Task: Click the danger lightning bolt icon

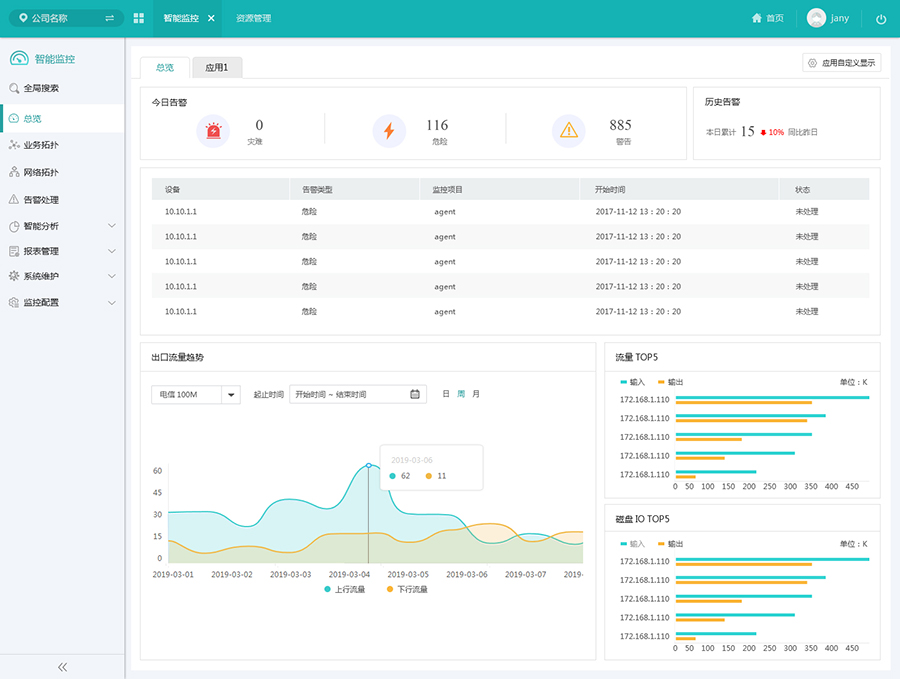Action: (x=389, y=130)
